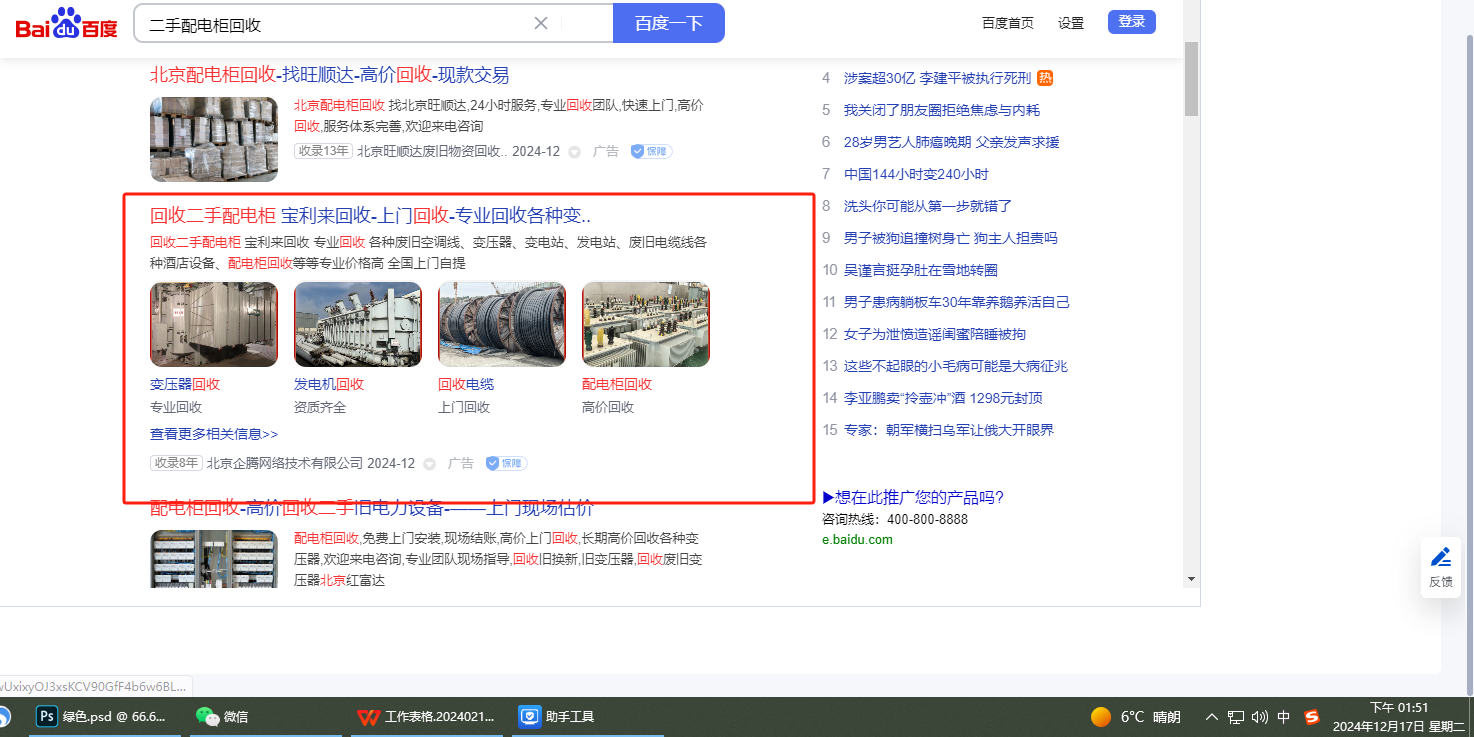Click the 保障 badge on the 北京企腾网络 ad
1474x737 pixels.
(507, 463)
